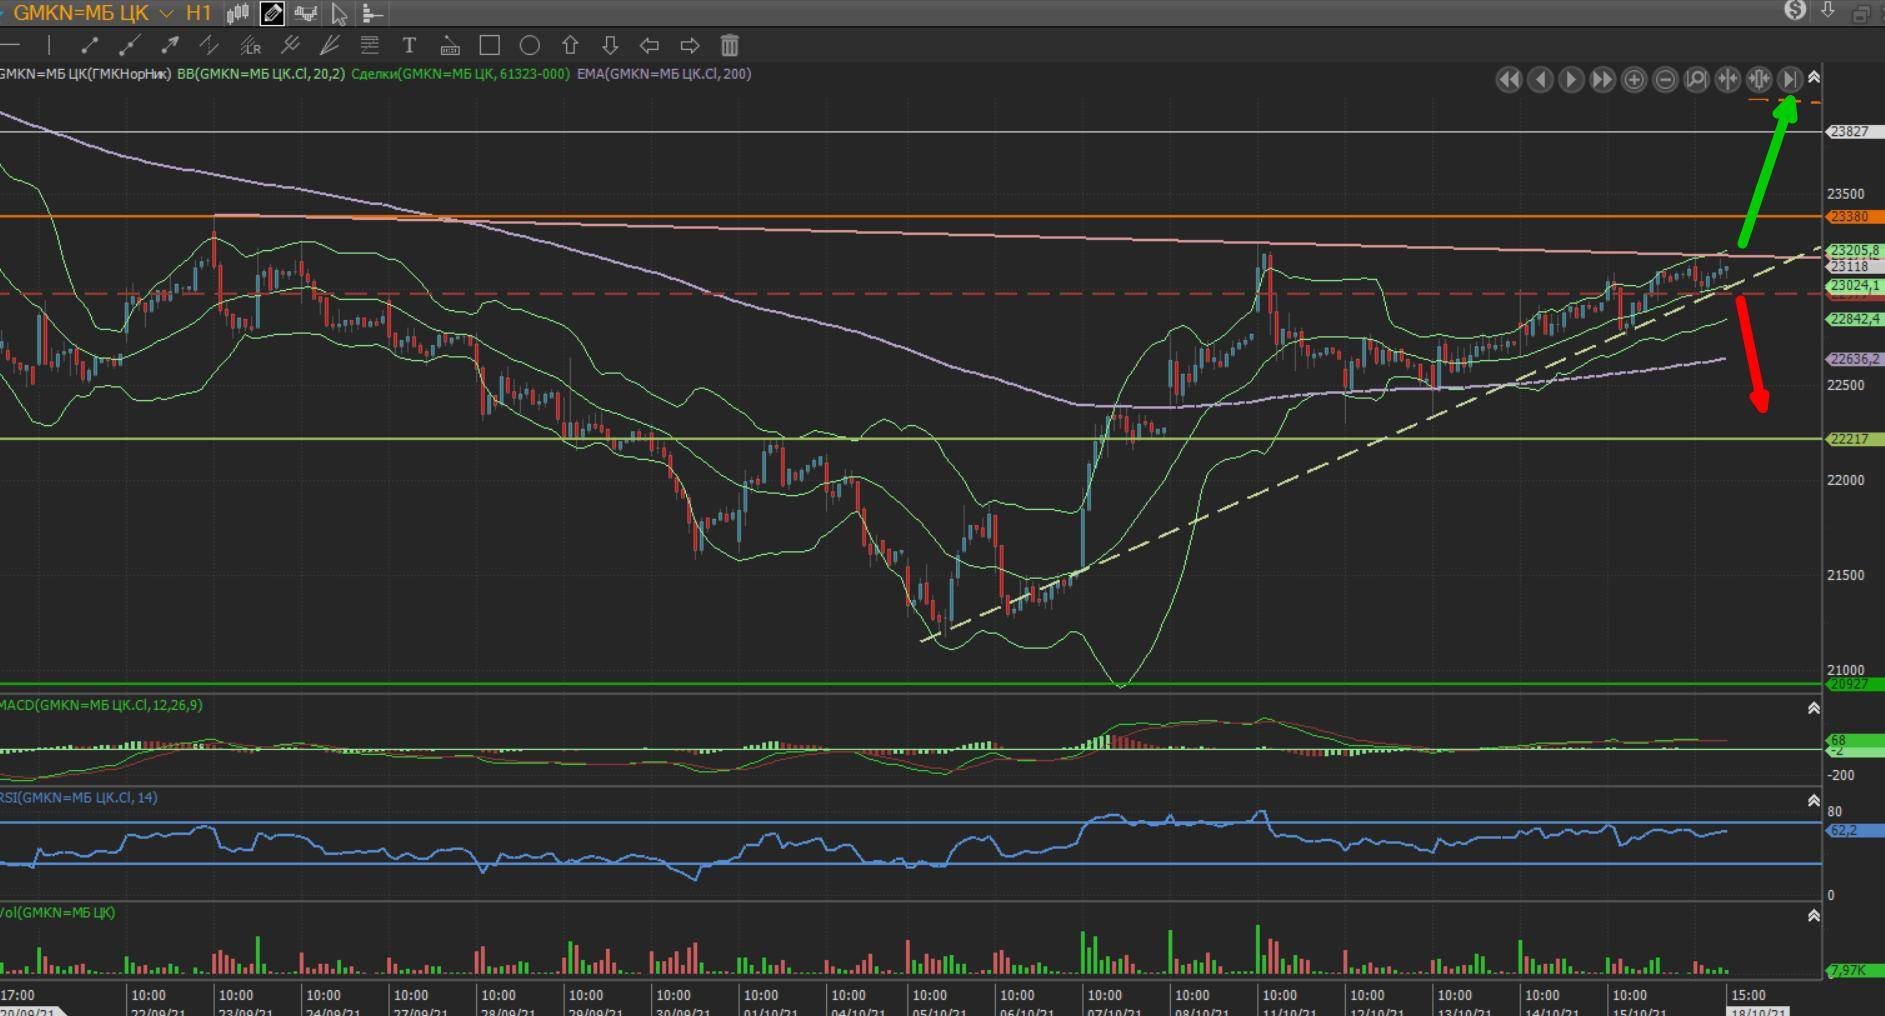This screenshot has height=1016, width=1885.
Task: Collapse the Vol volume panel
Action: tap(1813, 915)
